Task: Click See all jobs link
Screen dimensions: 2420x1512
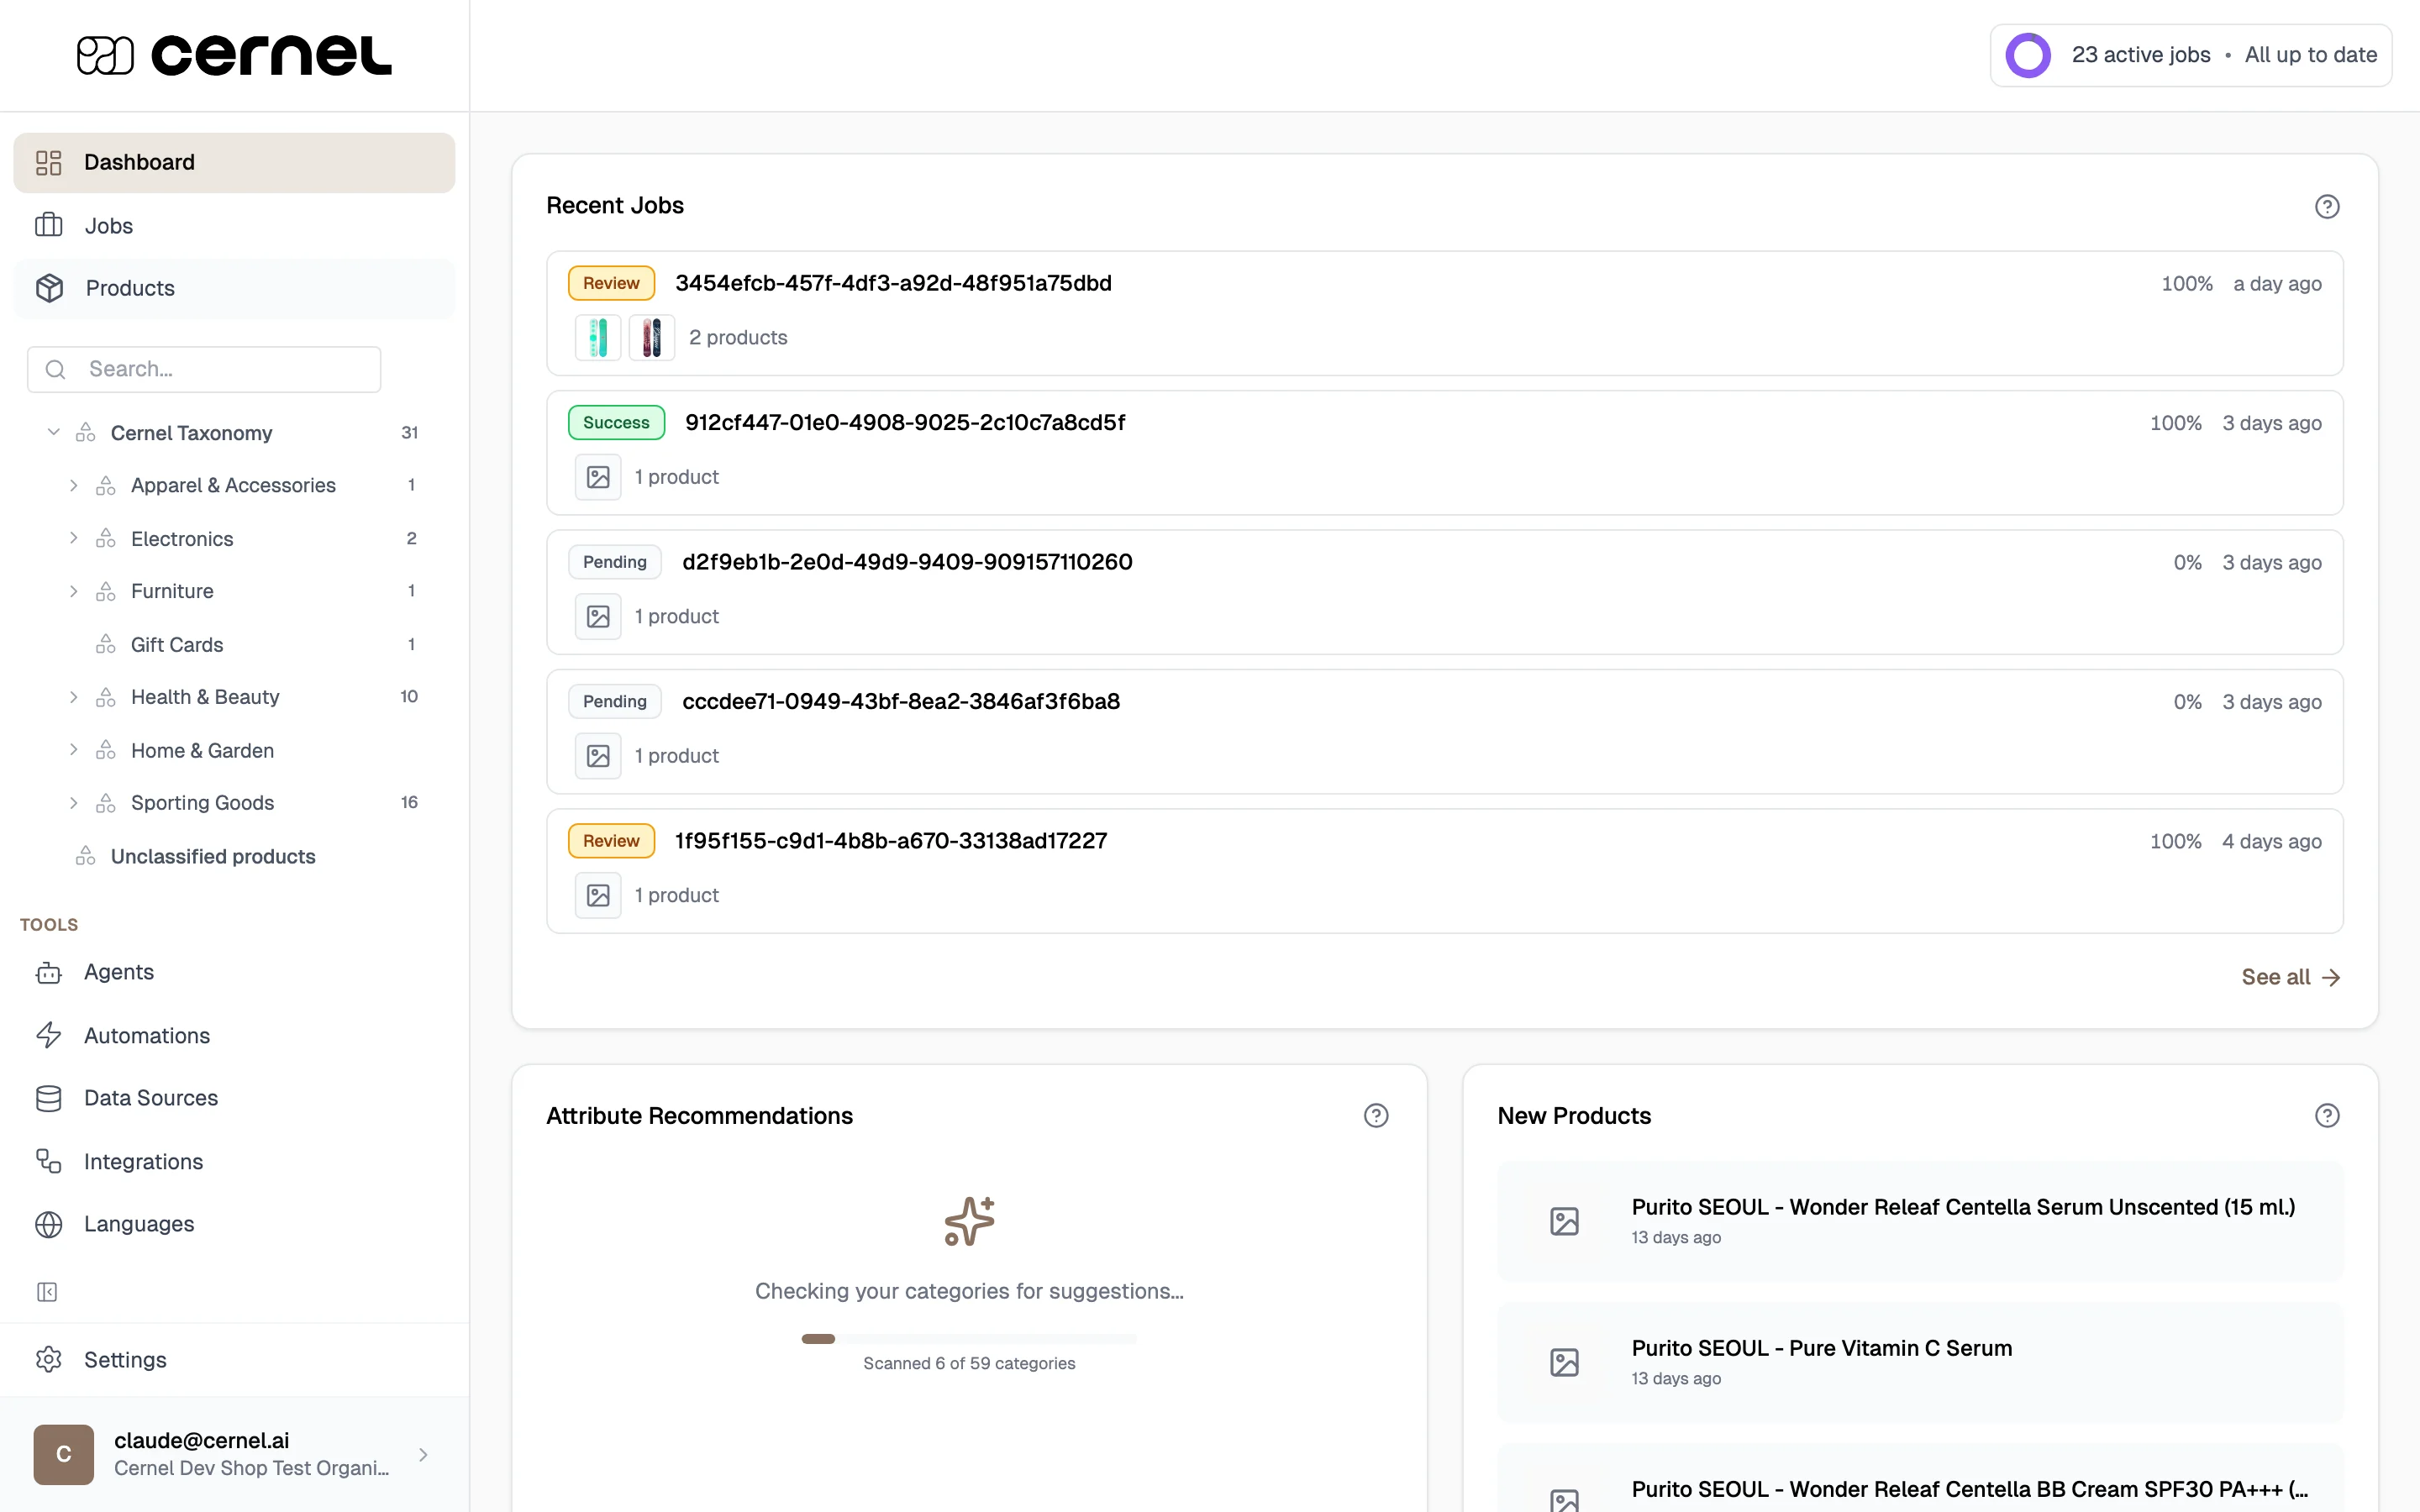Action: tap(2290, 977)
